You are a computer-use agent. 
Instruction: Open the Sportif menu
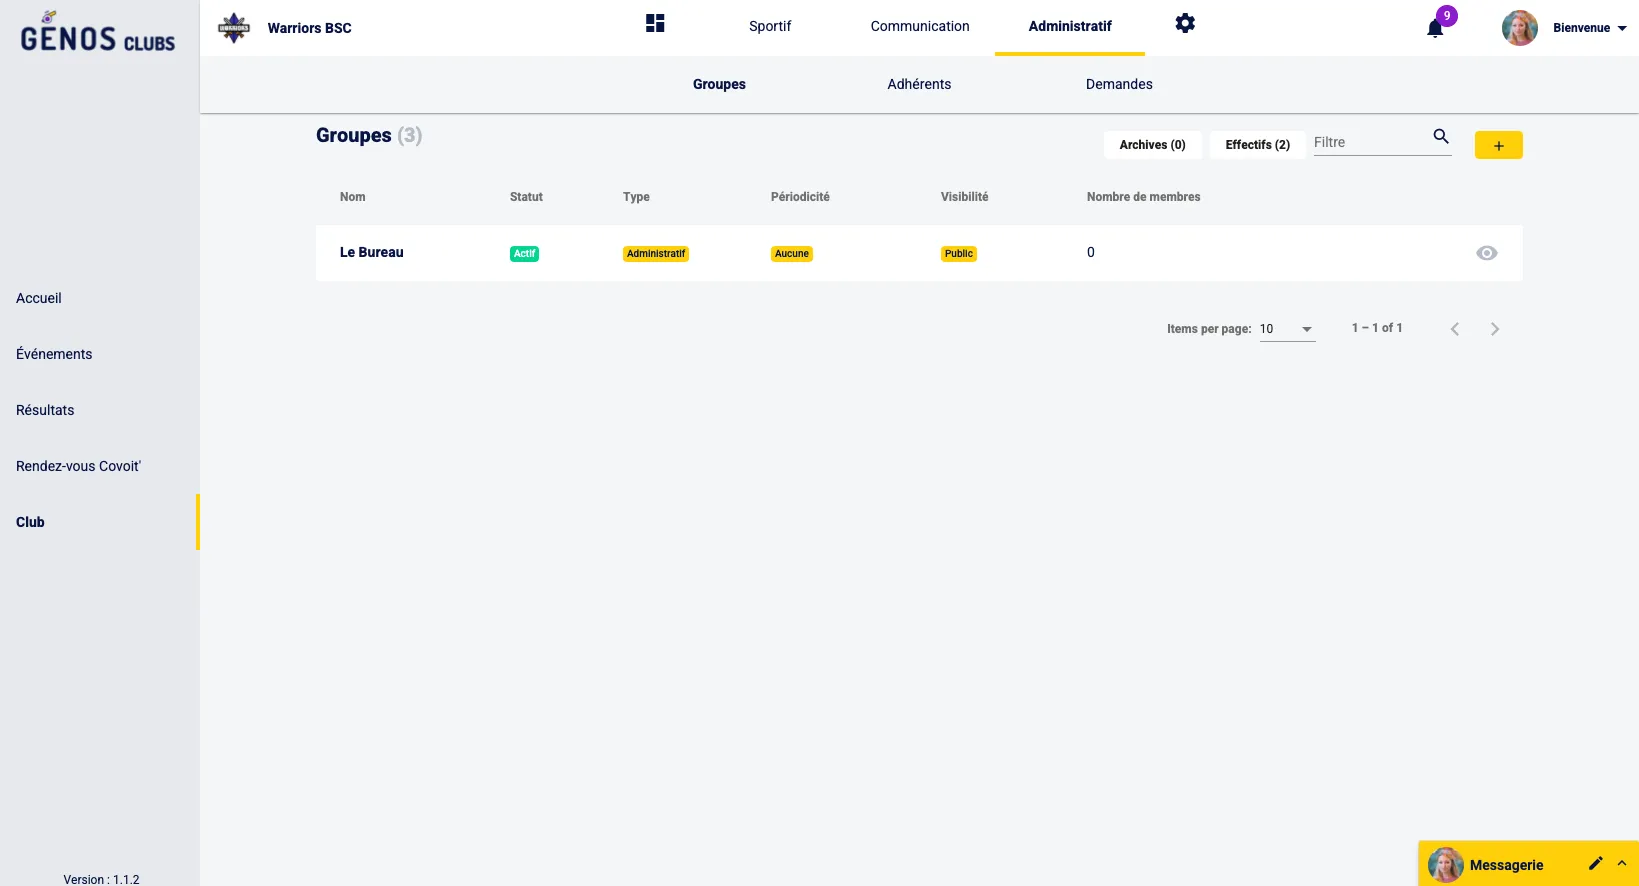coord(769,27)
